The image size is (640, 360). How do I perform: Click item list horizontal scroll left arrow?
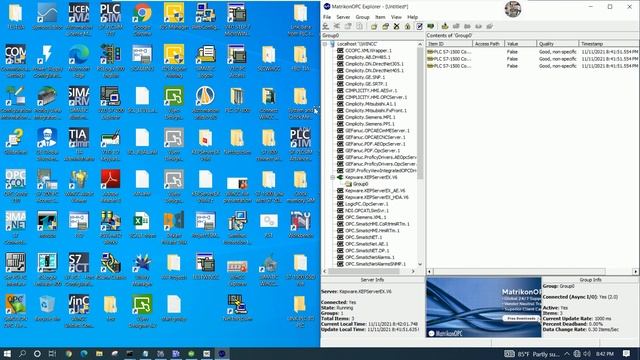(429, 271)
